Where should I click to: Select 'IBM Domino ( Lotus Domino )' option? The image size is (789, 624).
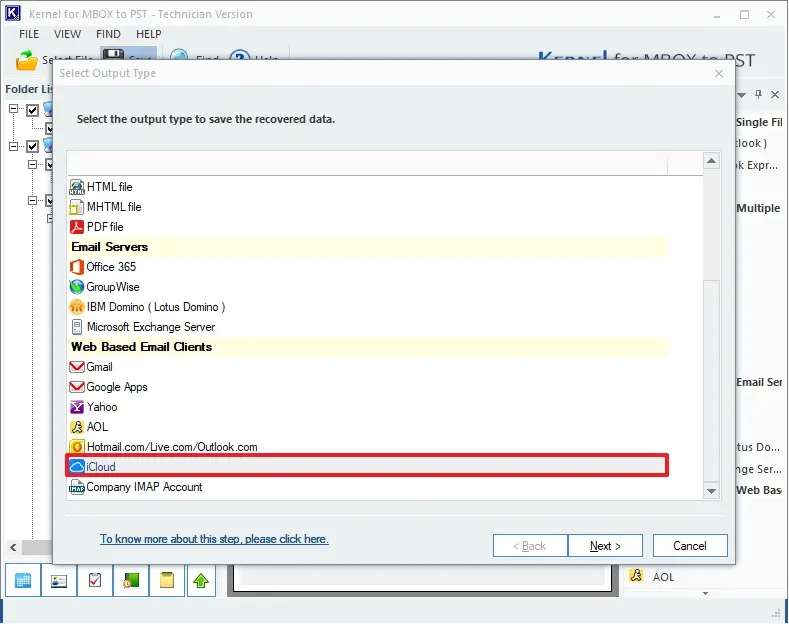pos(156,307)
